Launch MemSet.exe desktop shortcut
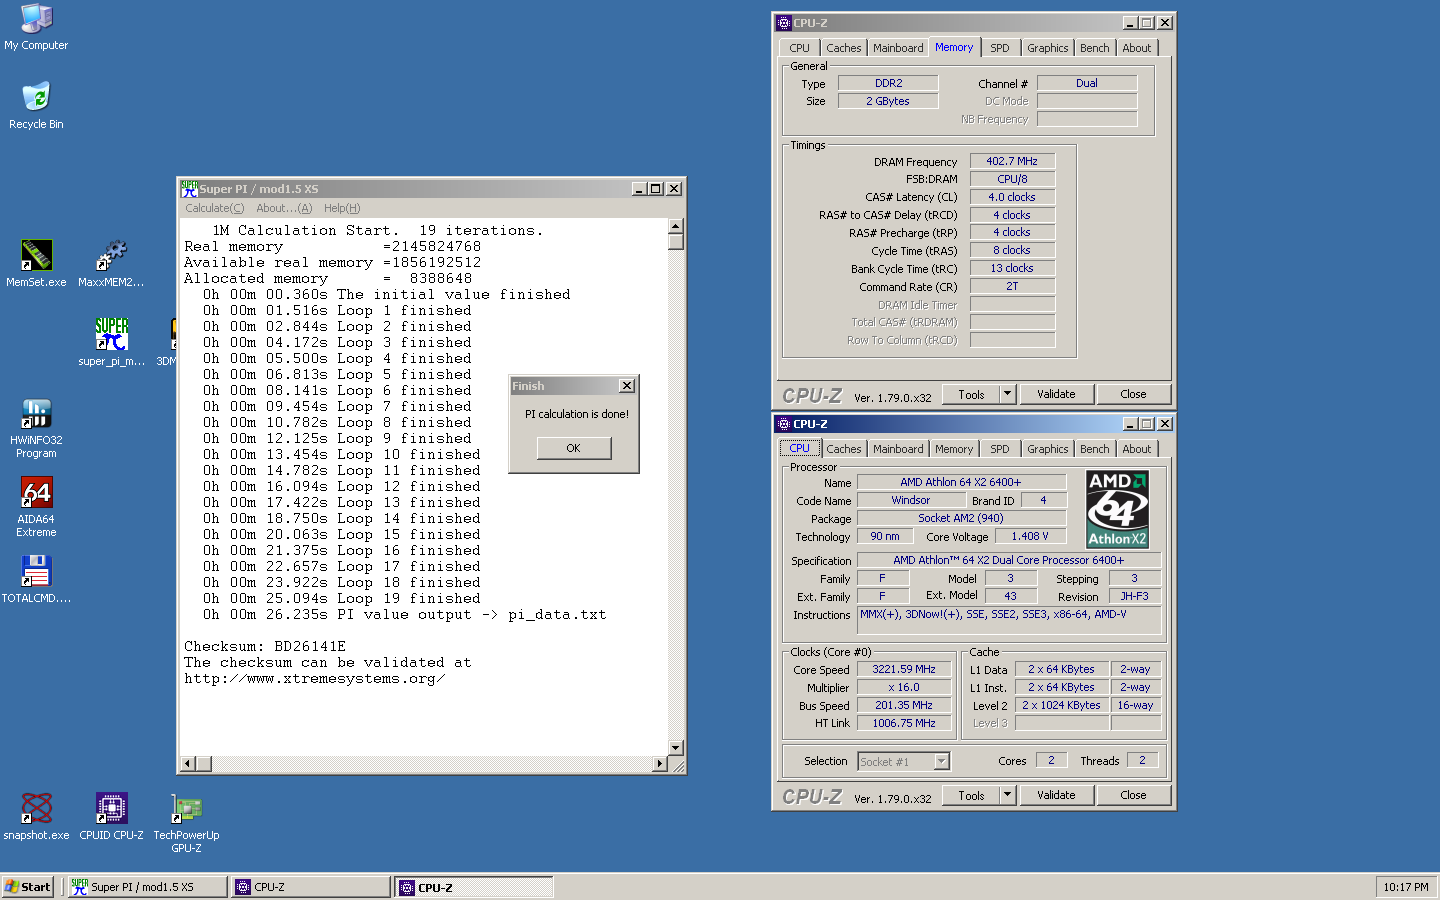 point(36,264)
